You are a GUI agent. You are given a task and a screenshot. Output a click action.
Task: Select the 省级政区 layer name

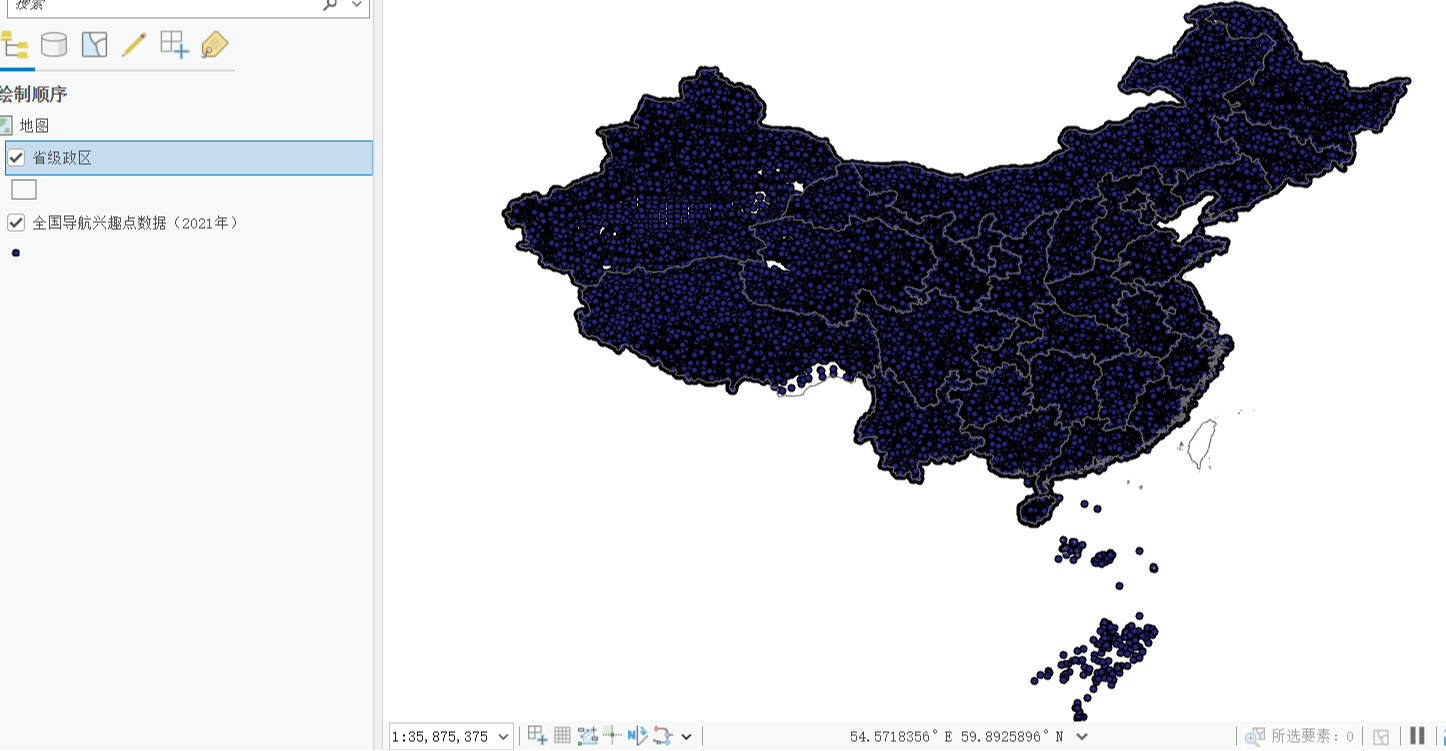pyautogui.click(x=62, y=158)
